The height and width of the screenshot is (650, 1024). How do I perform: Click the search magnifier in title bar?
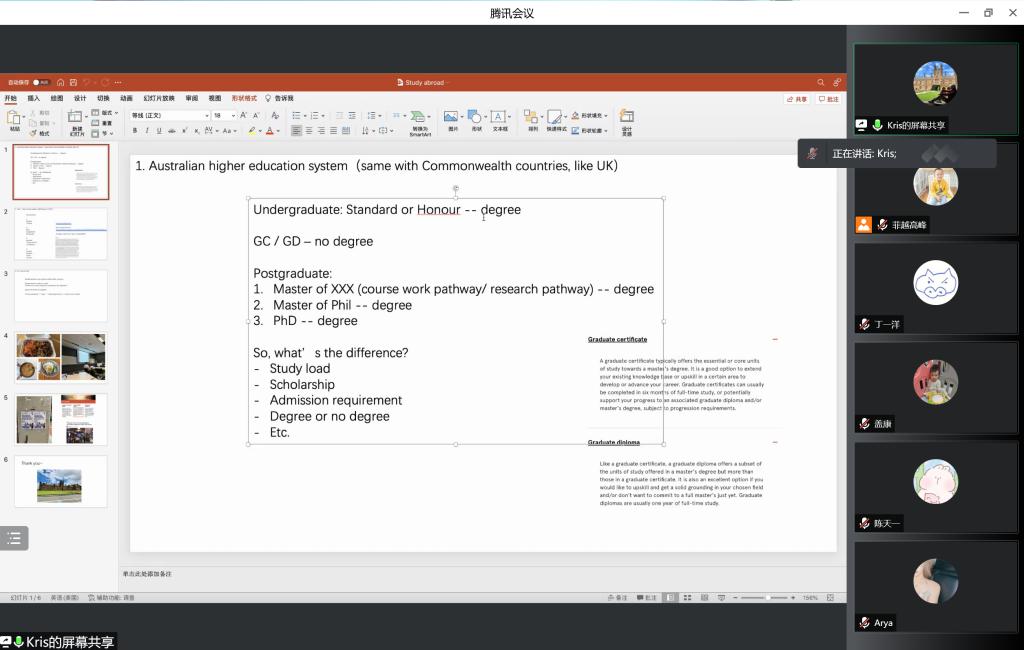tap(821, 82)
